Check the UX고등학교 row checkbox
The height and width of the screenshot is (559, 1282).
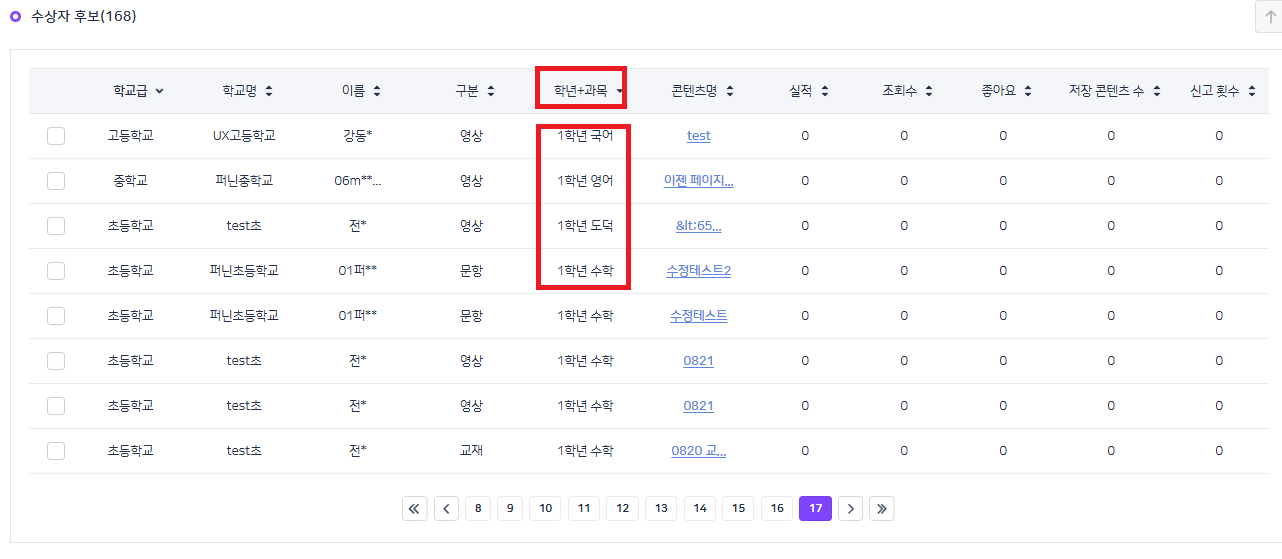click(x=56, y=136)
